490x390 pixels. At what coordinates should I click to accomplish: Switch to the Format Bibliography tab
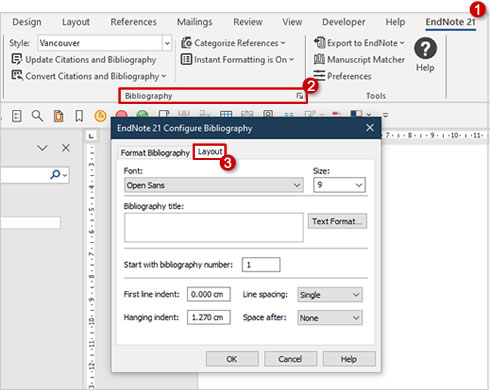pos(155,153)
